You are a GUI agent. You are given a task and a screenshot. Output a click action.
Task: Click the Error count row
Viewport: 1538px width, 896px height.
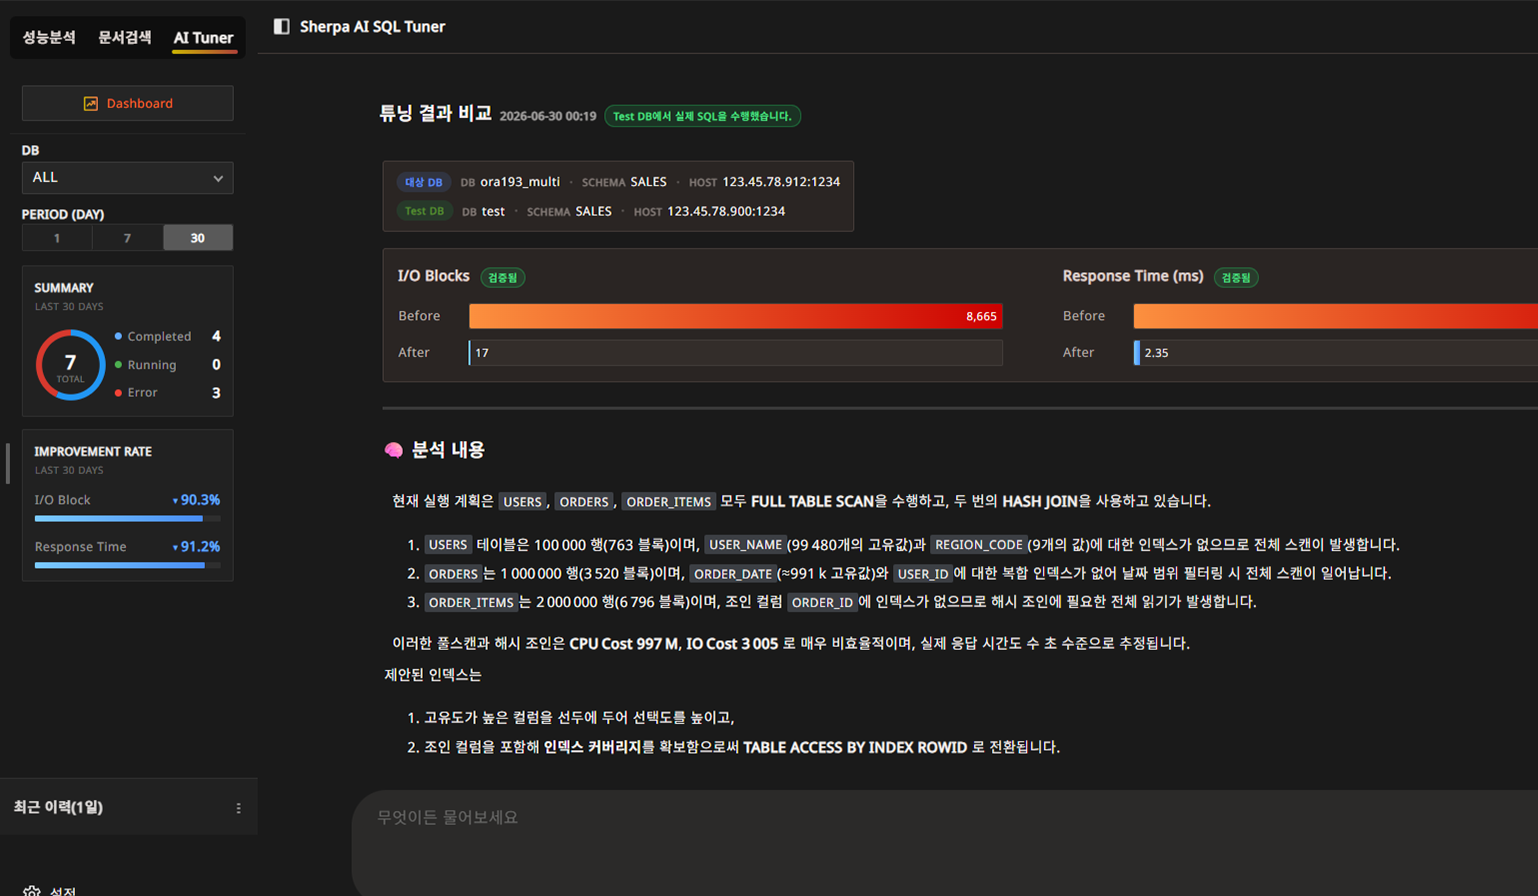pyautogui.click(x=168, y=392)
